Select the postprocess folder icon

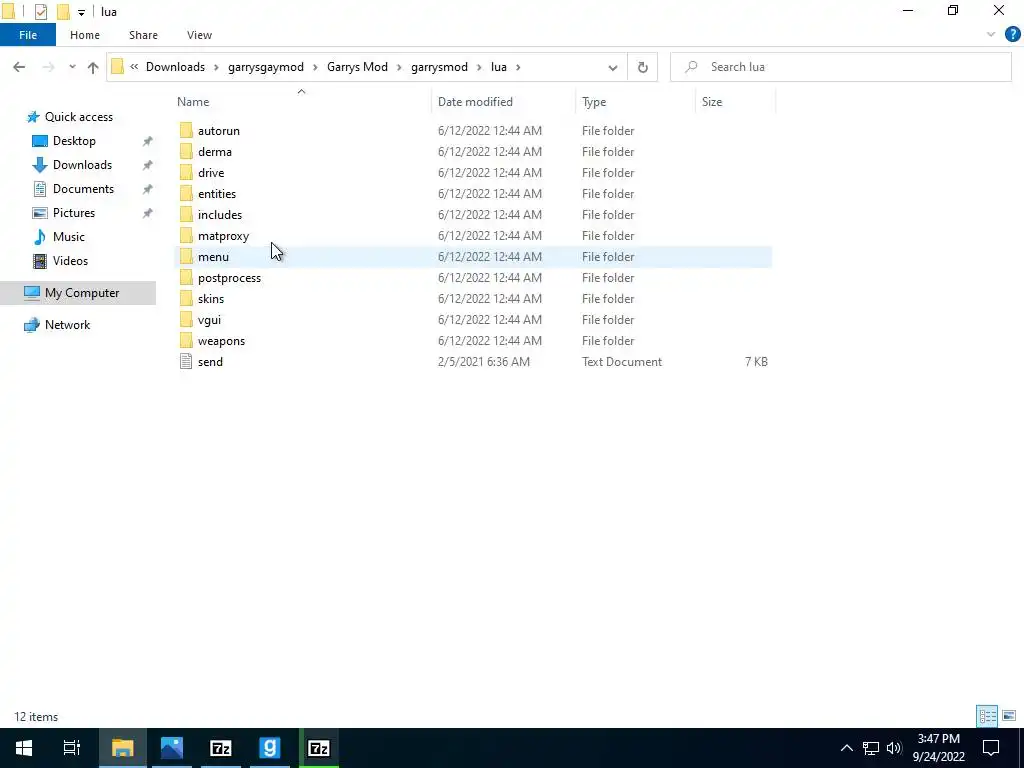click(186, 278)
